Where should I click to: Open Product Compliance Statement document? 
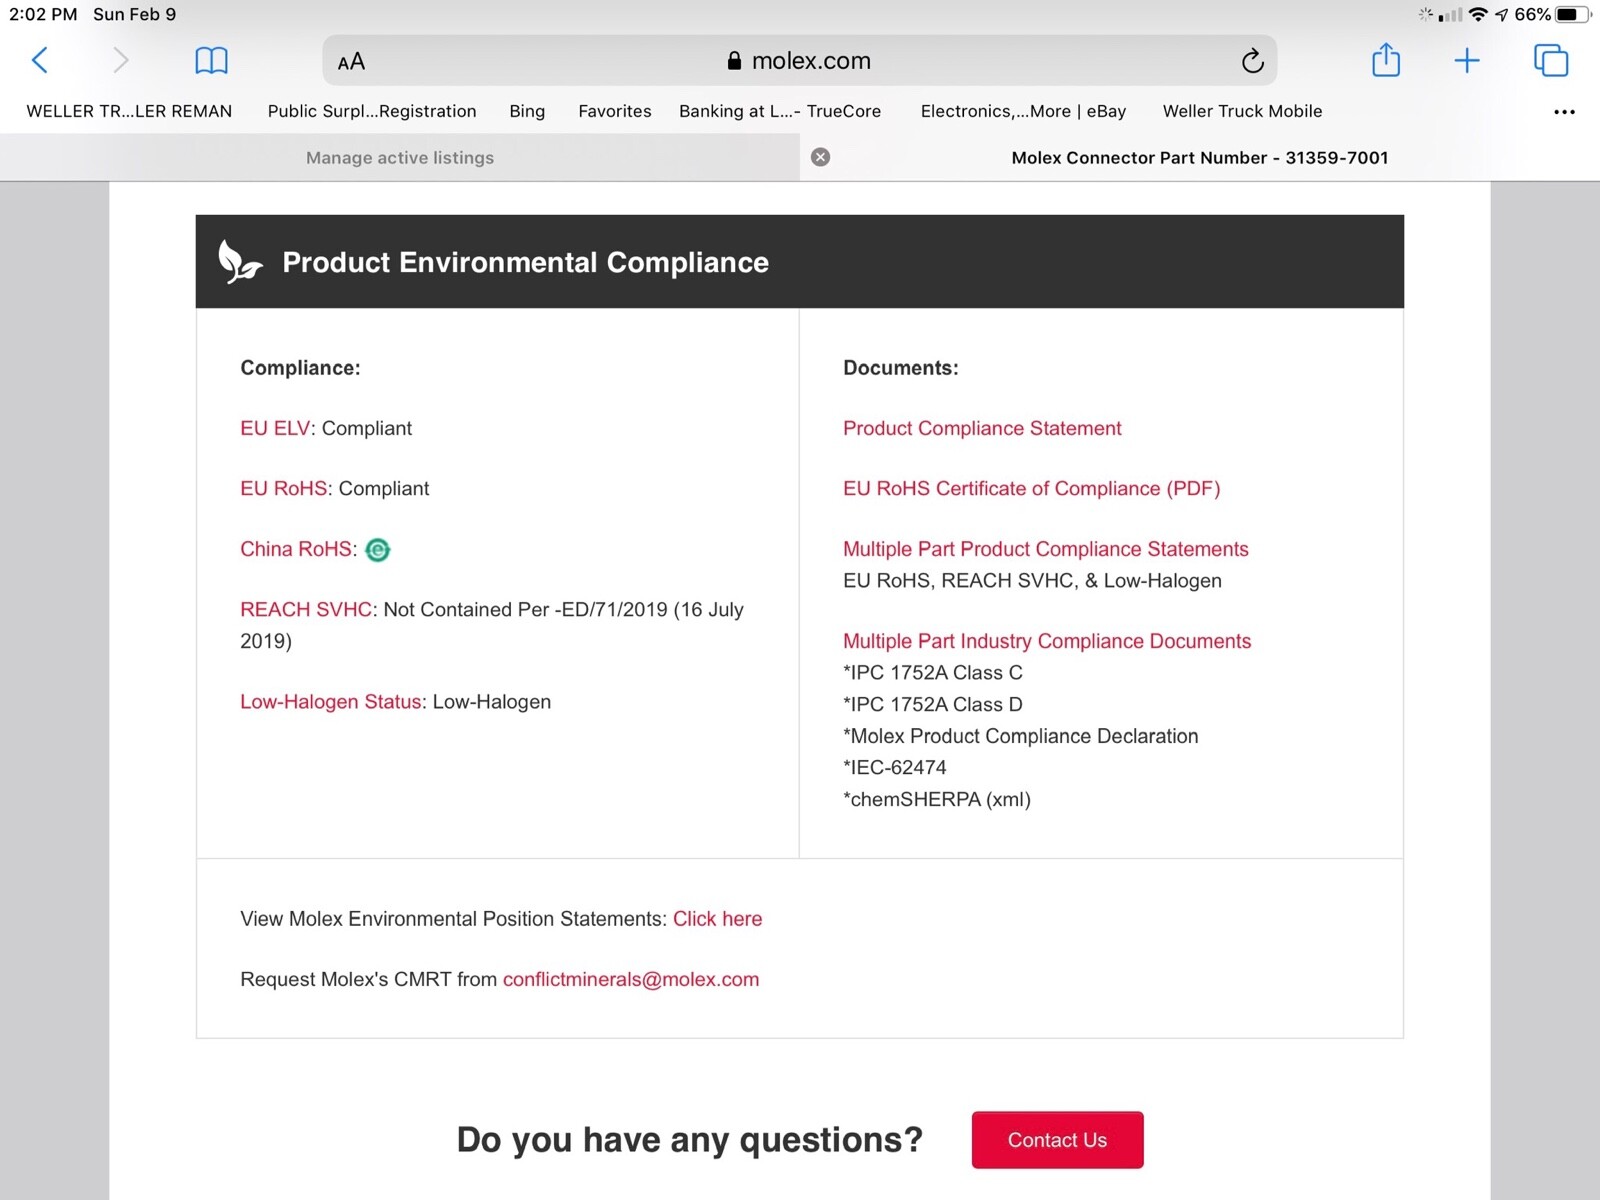[982, 428]
